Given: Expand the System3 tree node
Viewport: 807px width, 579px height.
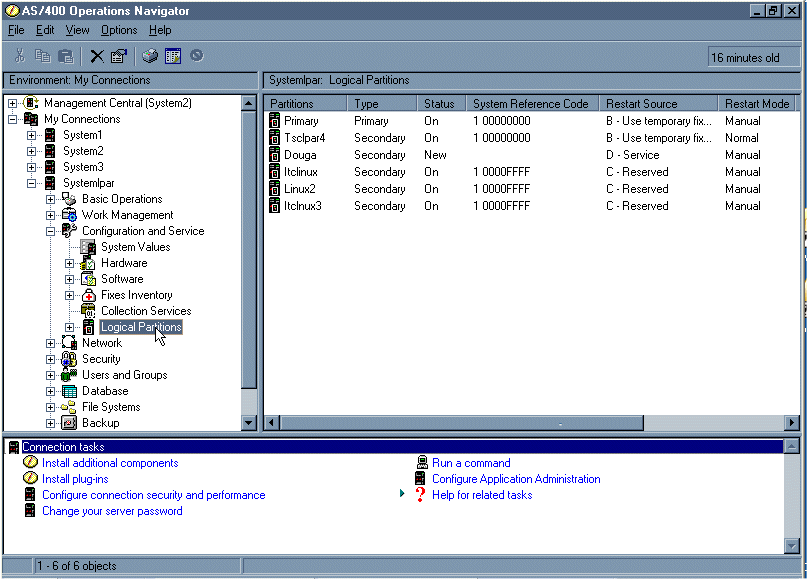Looking at the screenshot, I should [x=31, y=167].
